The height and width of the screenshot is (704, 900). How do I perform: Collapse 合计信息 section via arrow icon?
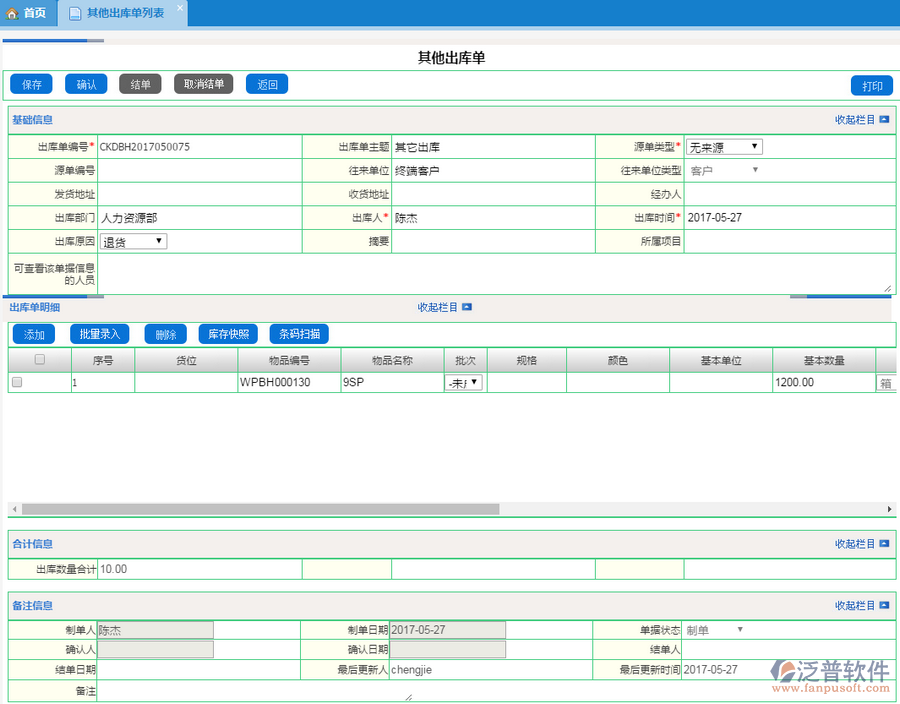pos(884,544)
